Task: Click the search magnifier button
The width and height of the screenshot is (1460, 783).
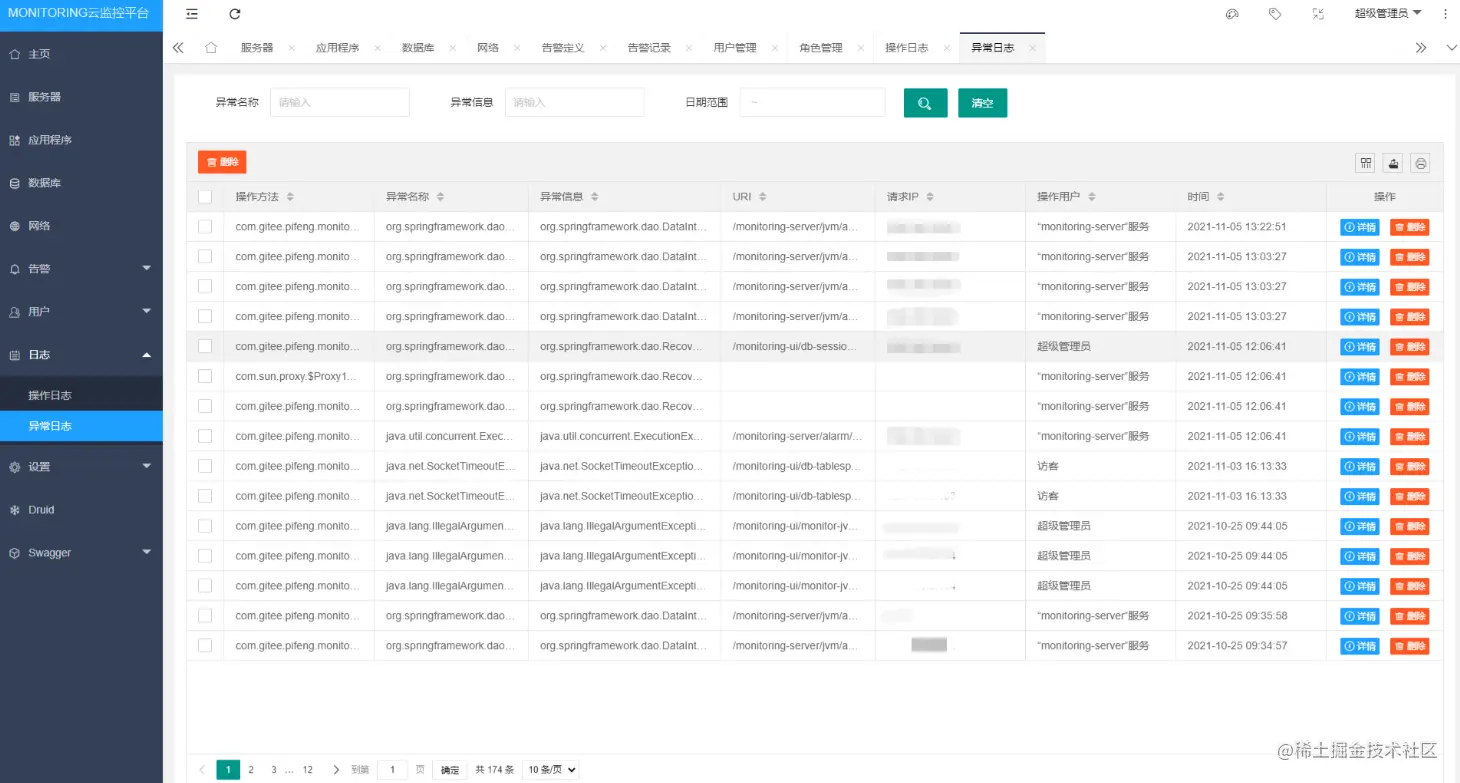Action: coord(925,103)
